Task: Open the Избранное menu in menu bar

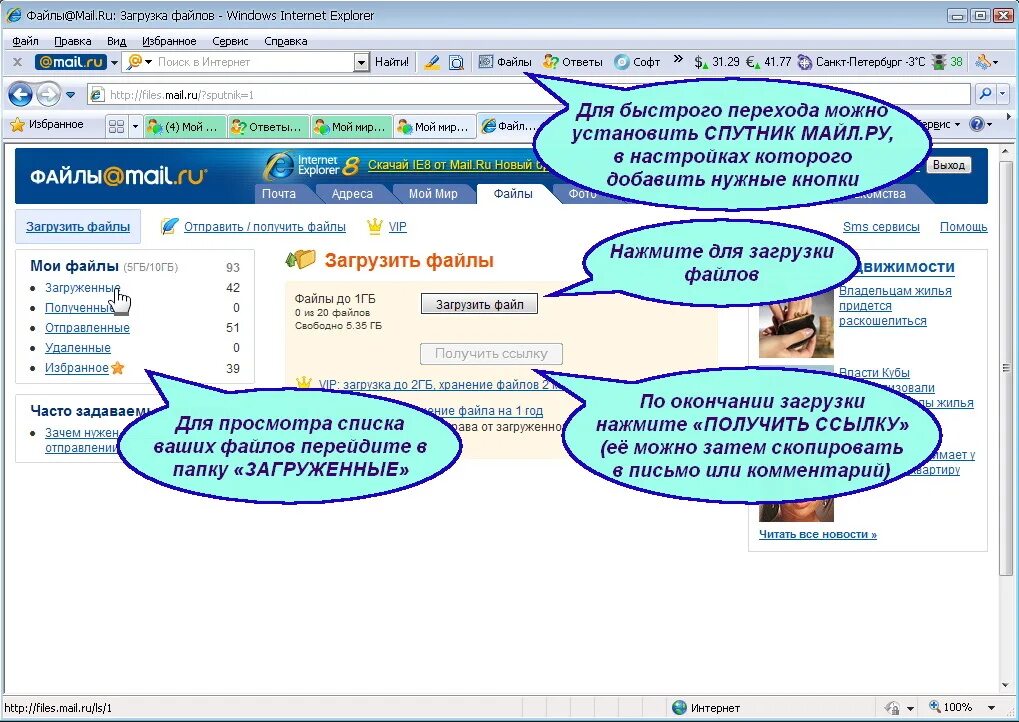Action: coord(169,41)
